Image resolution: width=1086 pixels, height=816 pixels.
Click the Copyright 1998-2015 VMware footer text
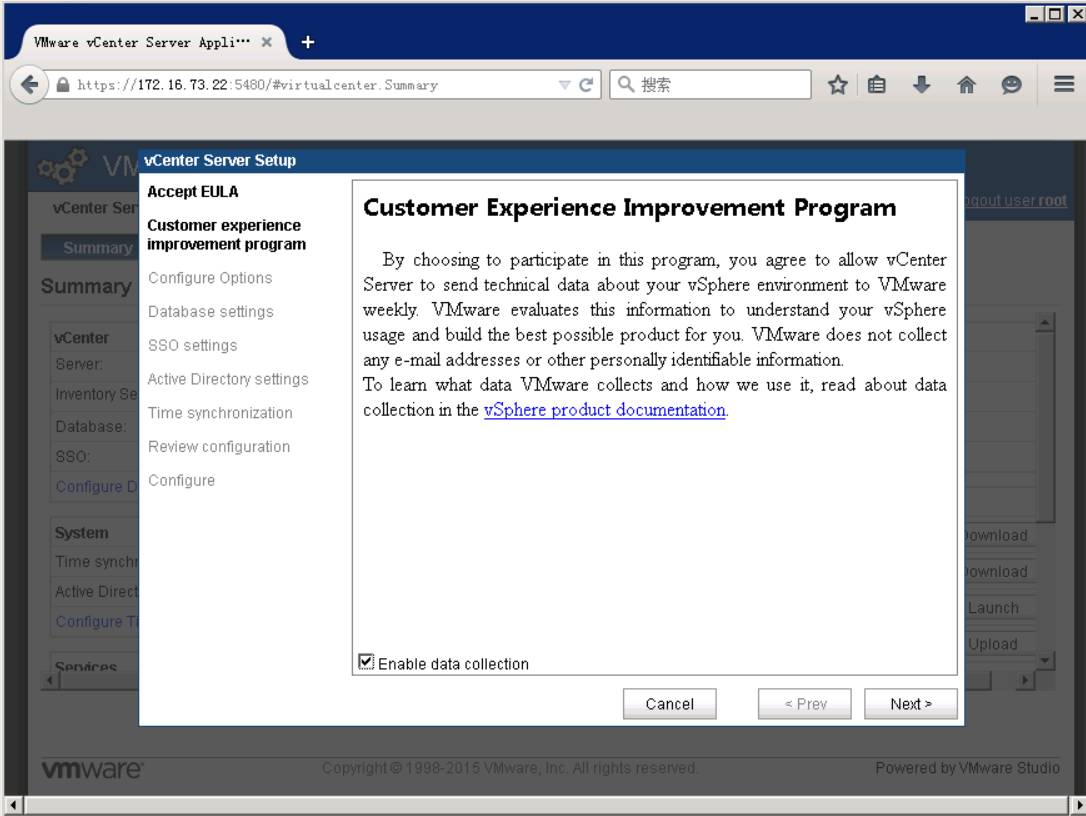509,768
